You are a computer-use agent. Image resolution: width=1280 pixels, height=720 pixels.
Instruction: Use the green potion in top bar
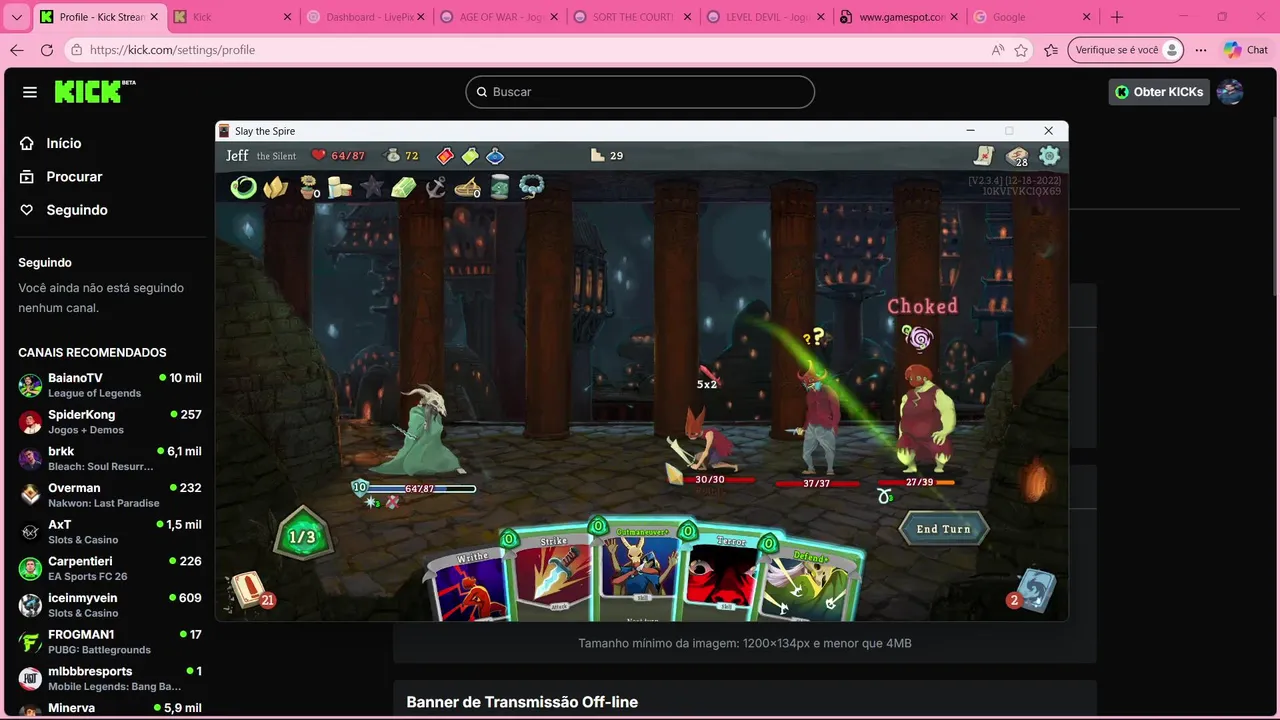470,156
